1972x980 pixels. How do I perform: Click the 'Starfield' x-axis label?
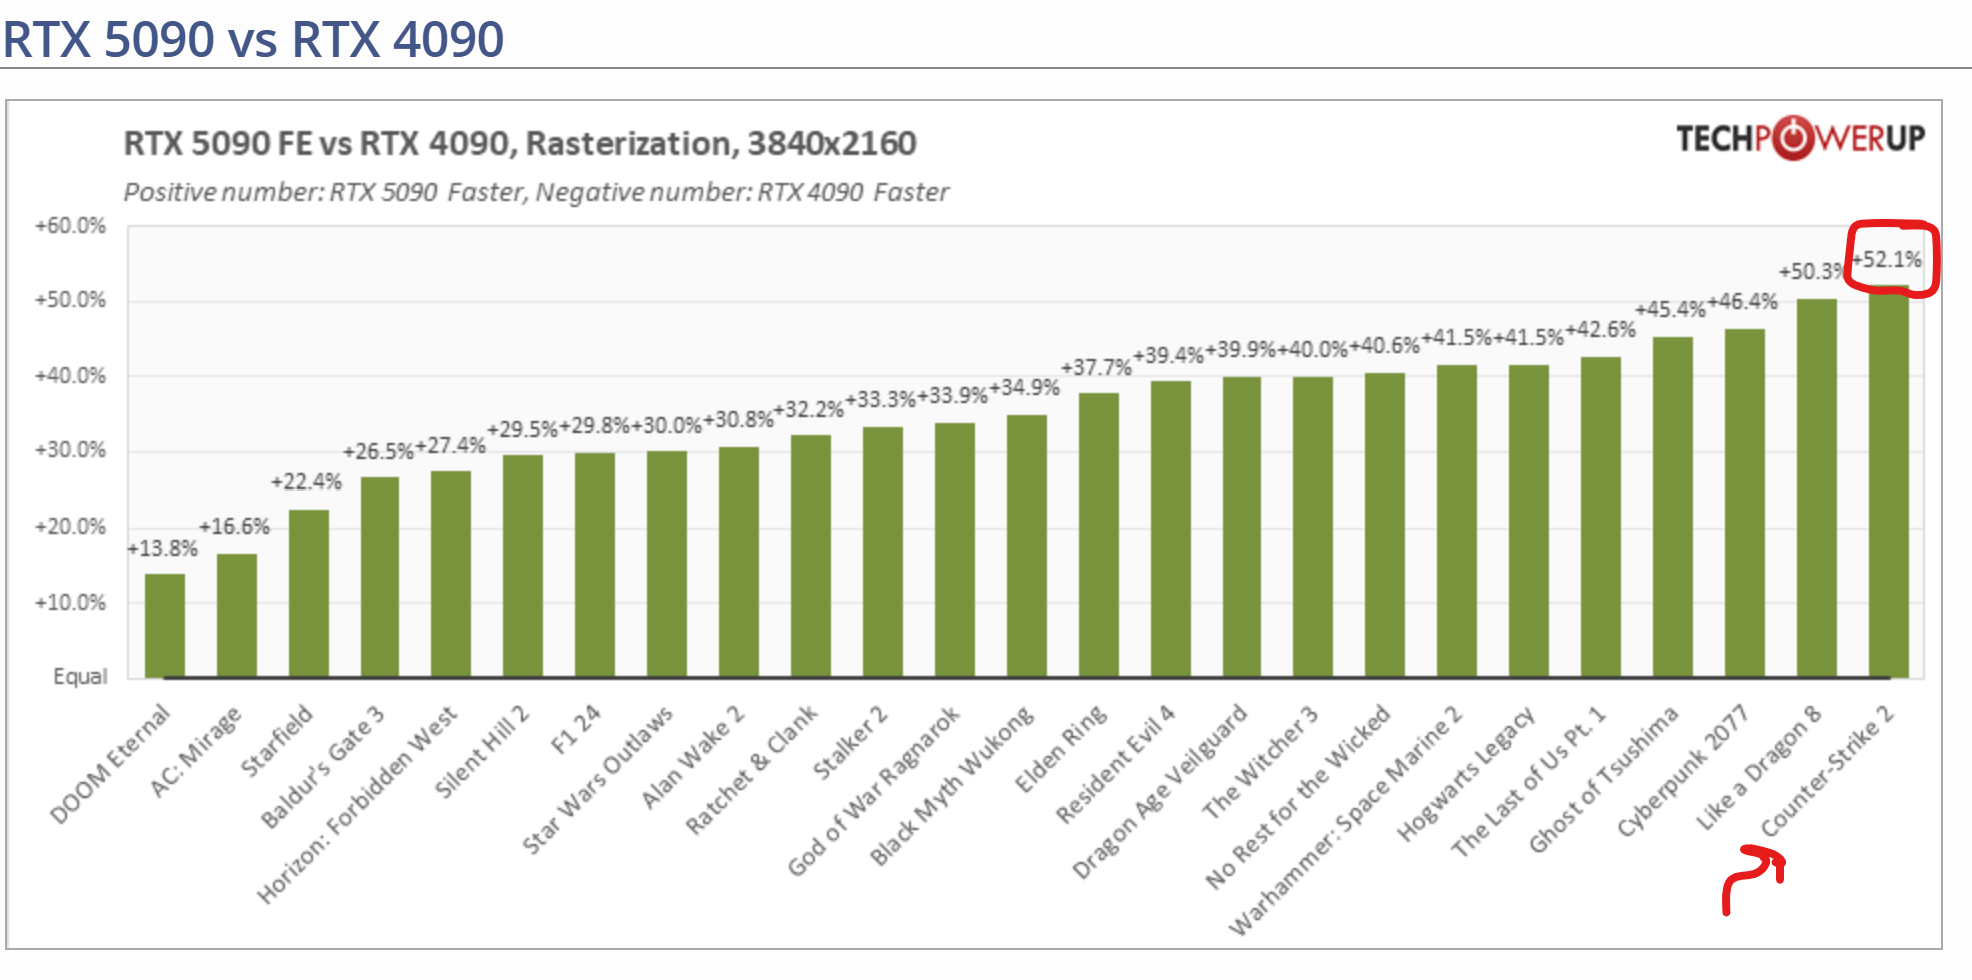pos(276,740)
